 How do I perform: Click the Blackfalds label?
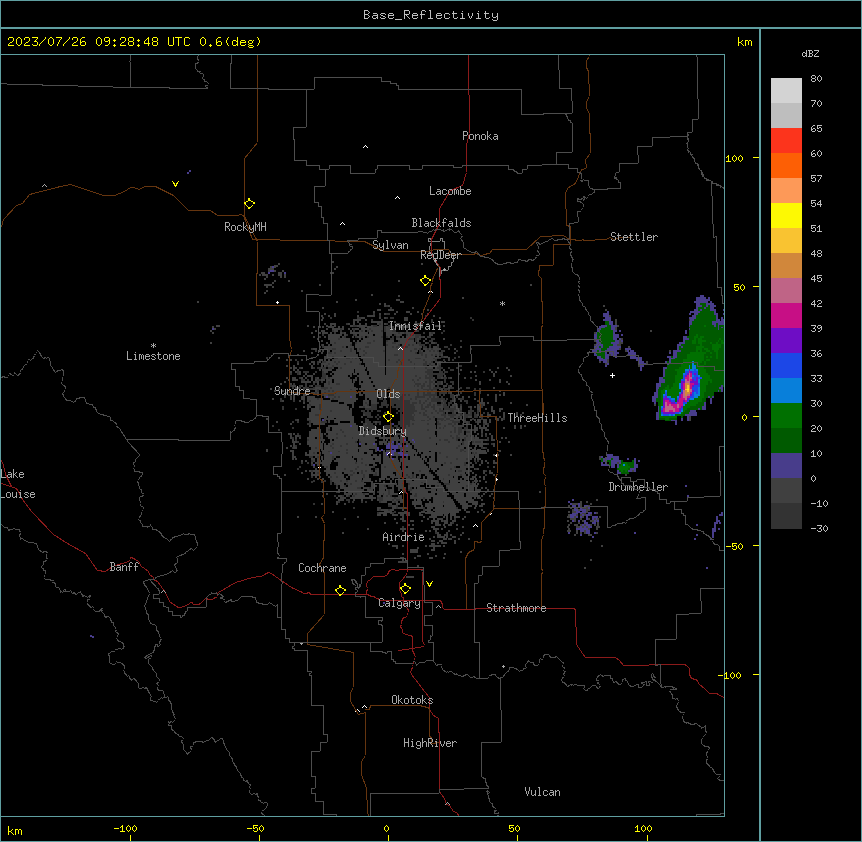coord(441,223)
